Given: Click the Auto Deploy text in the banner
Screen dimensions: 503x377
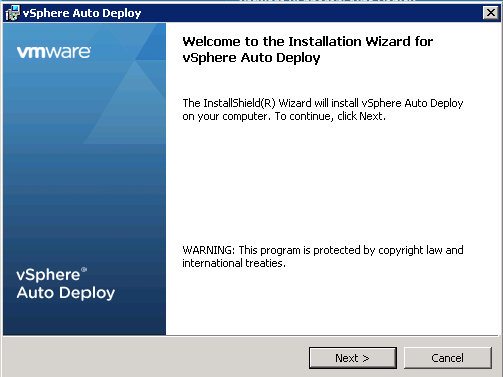Looking at the screenshot, I should (66, 293).
